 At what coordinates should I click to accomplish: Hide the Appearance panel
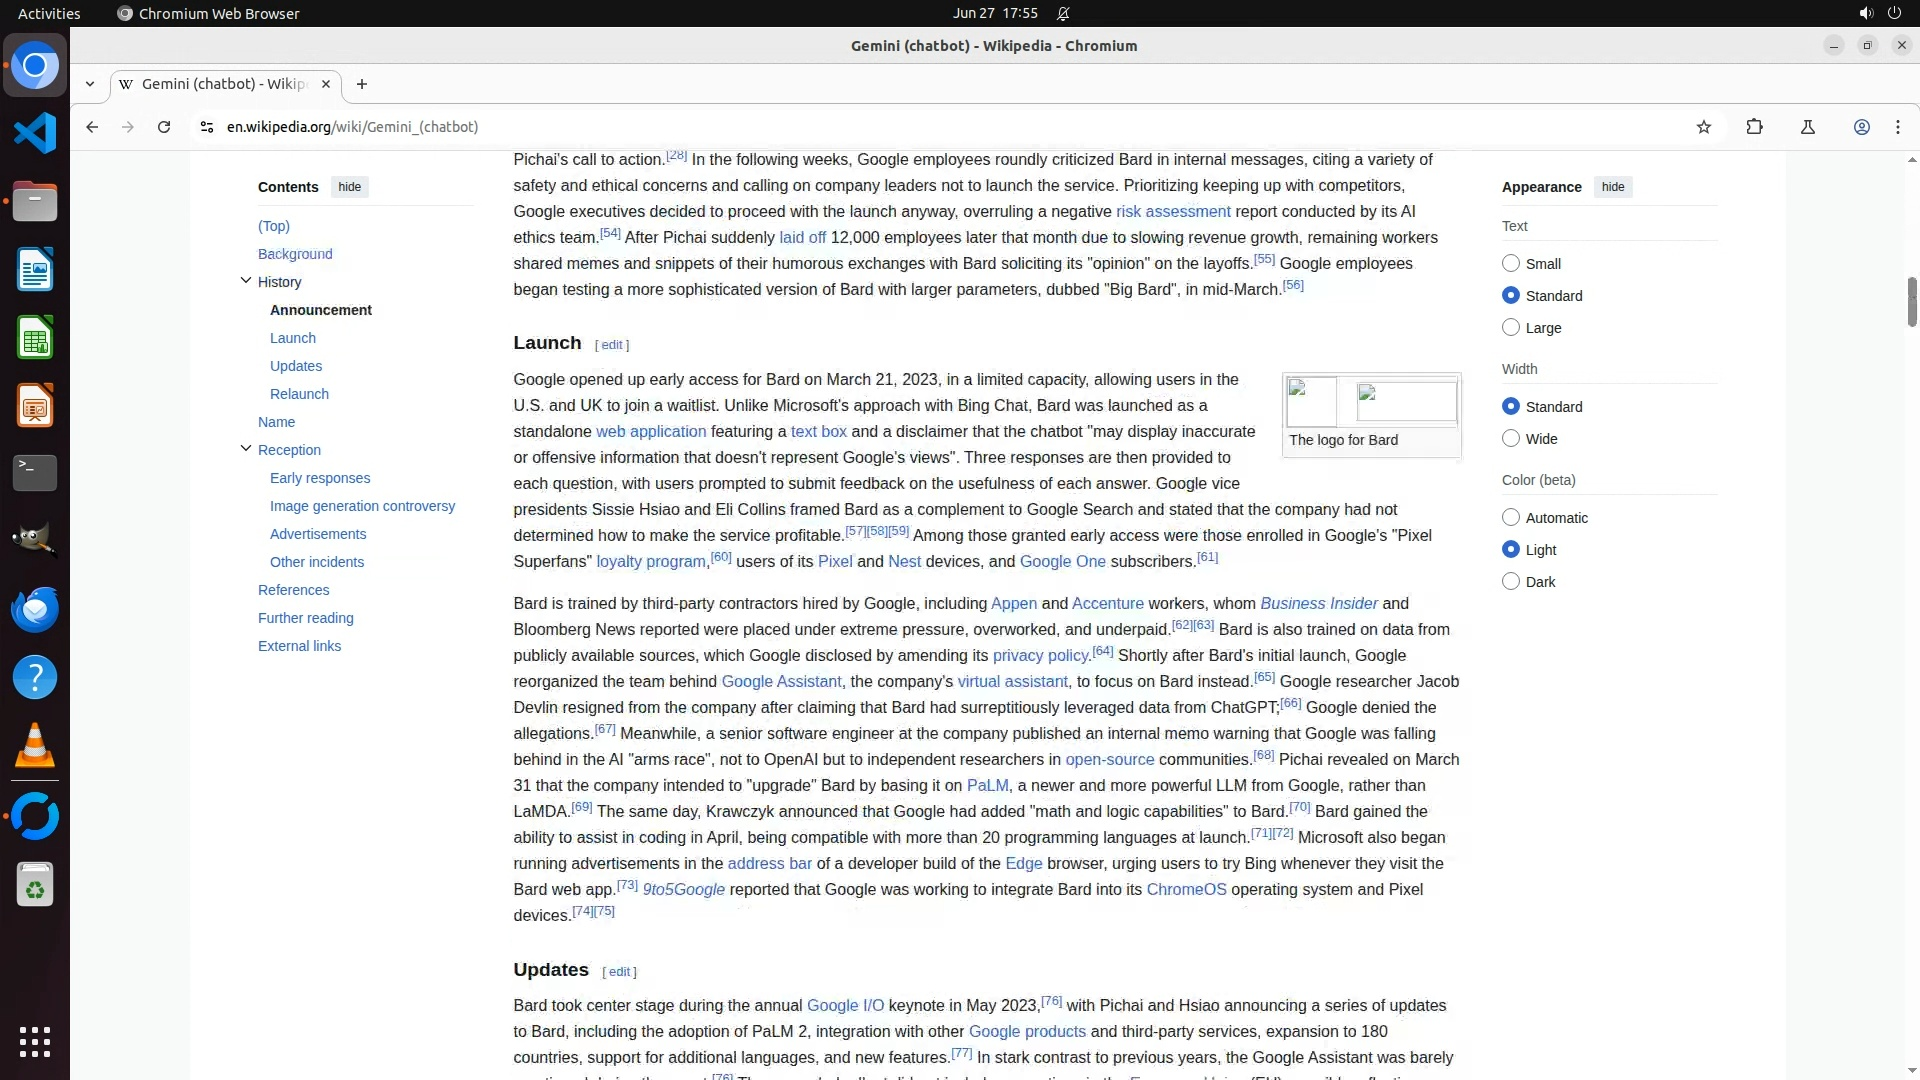pos(1612,187)
